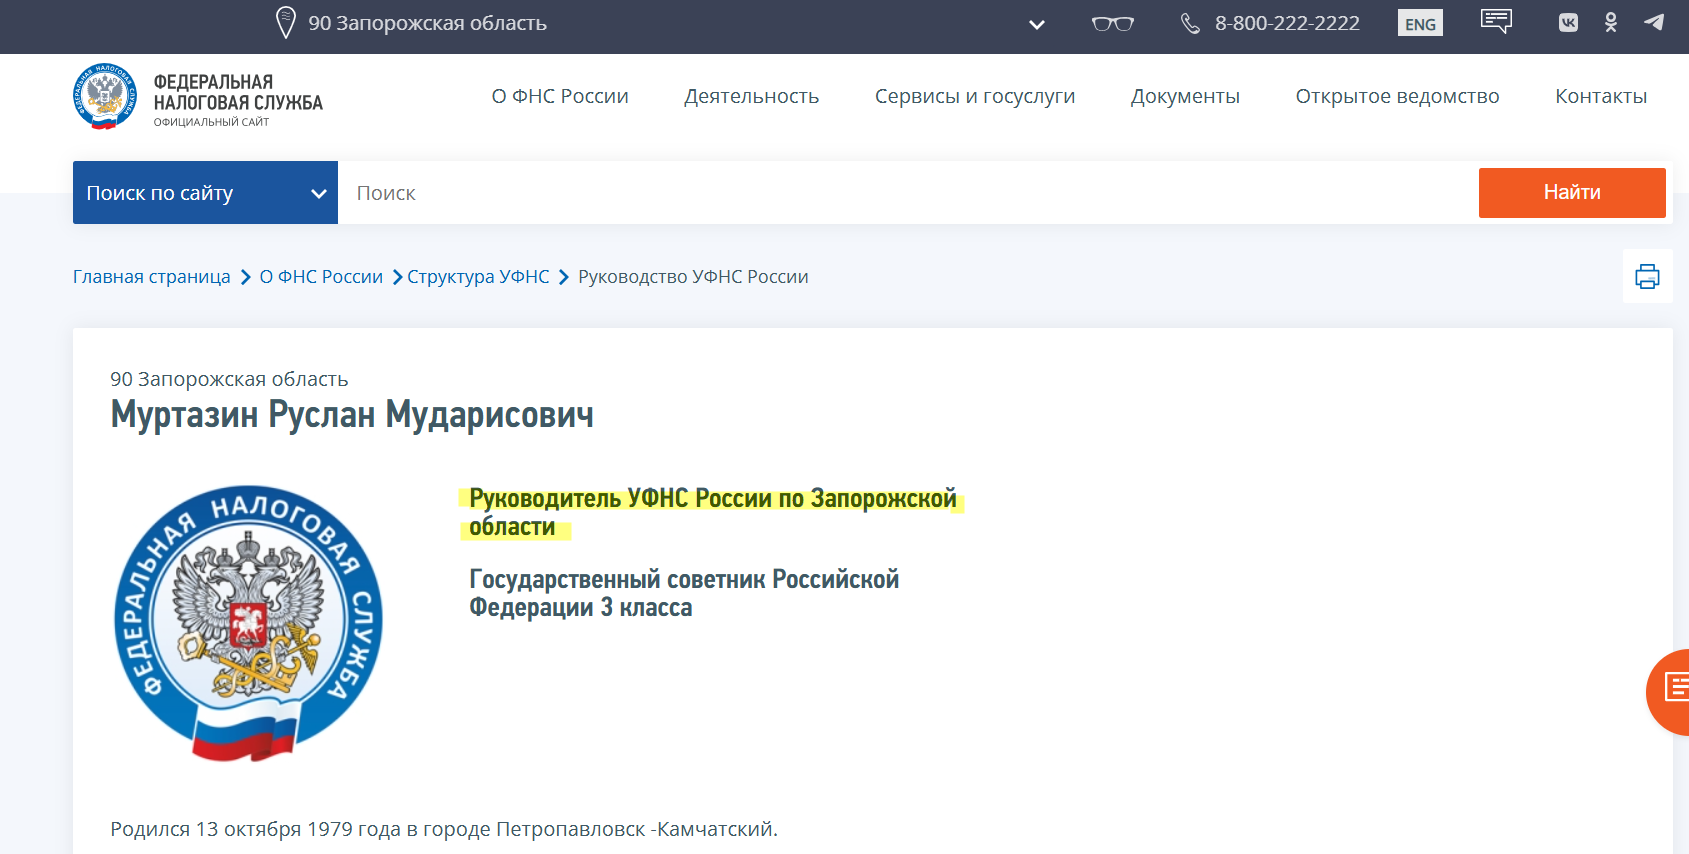Screen dimensions: 1689x854
Task: Go to 'Главная страница' breadcrumb
Action: 151,277
